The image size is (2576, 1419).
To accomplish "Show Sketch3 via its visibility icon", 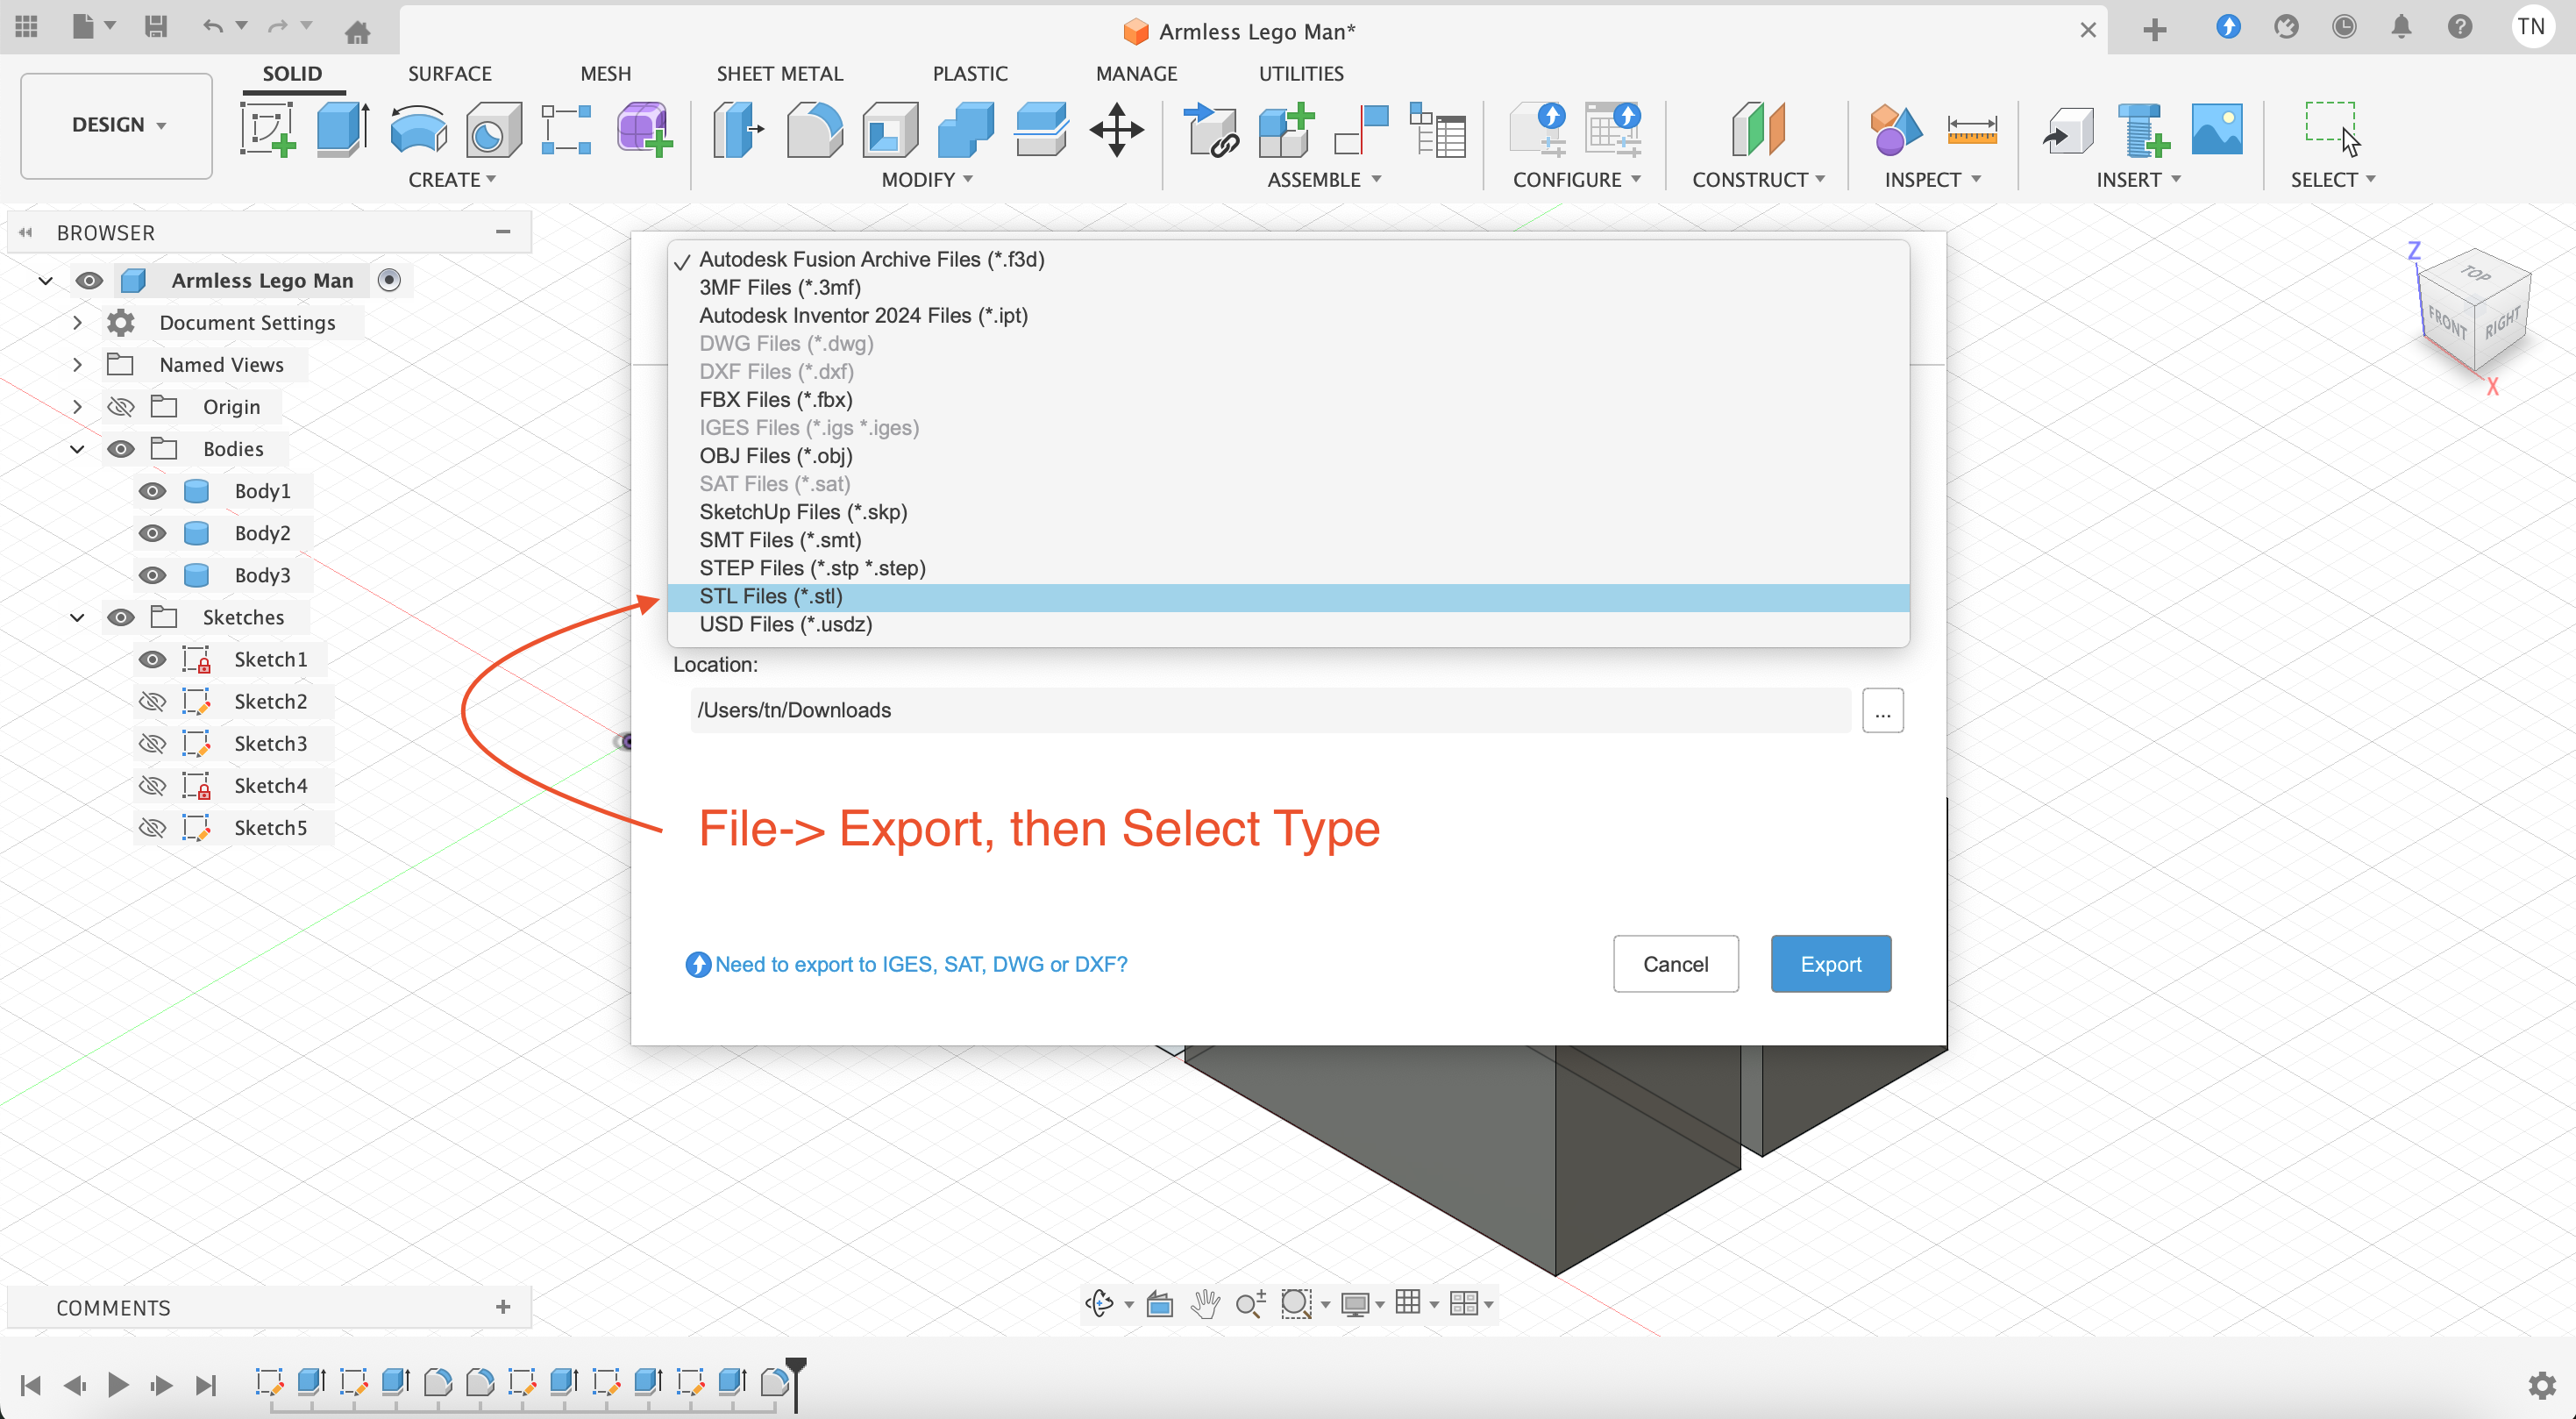I will pyautogui.click(x=152, y=743).
